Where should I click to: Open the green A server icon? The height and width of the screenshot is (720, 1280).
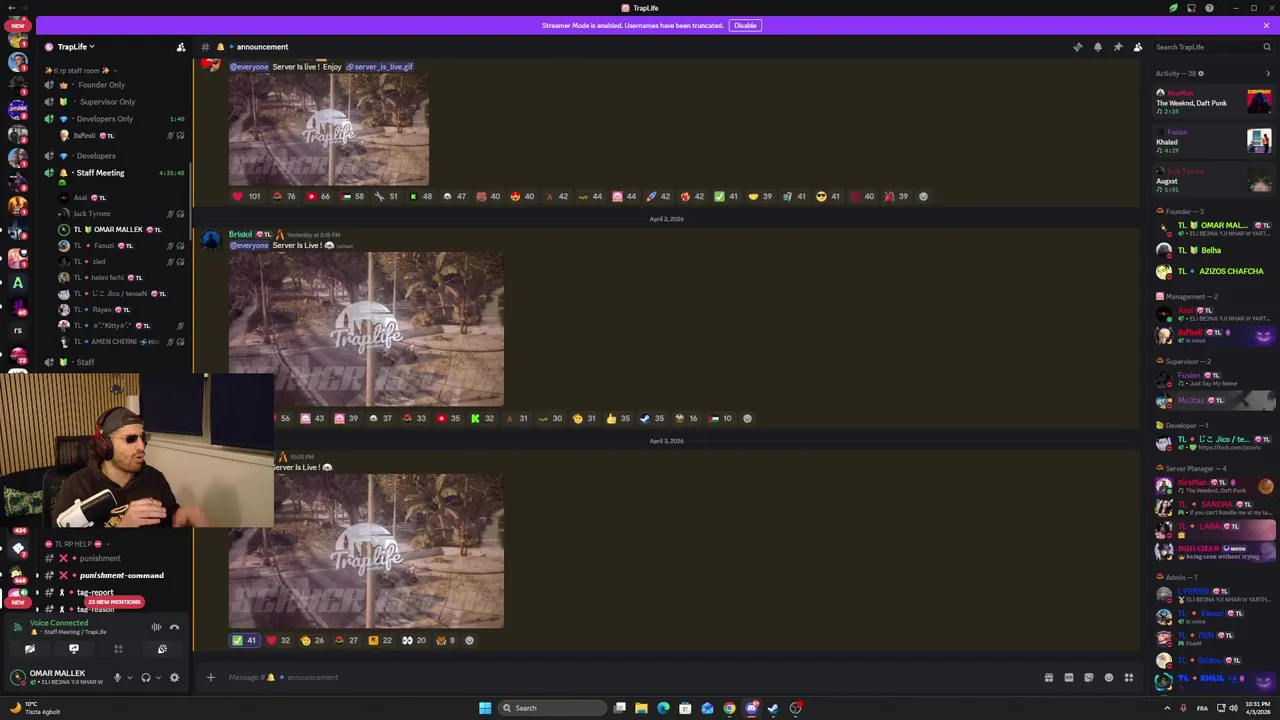(x=17, y=283)
